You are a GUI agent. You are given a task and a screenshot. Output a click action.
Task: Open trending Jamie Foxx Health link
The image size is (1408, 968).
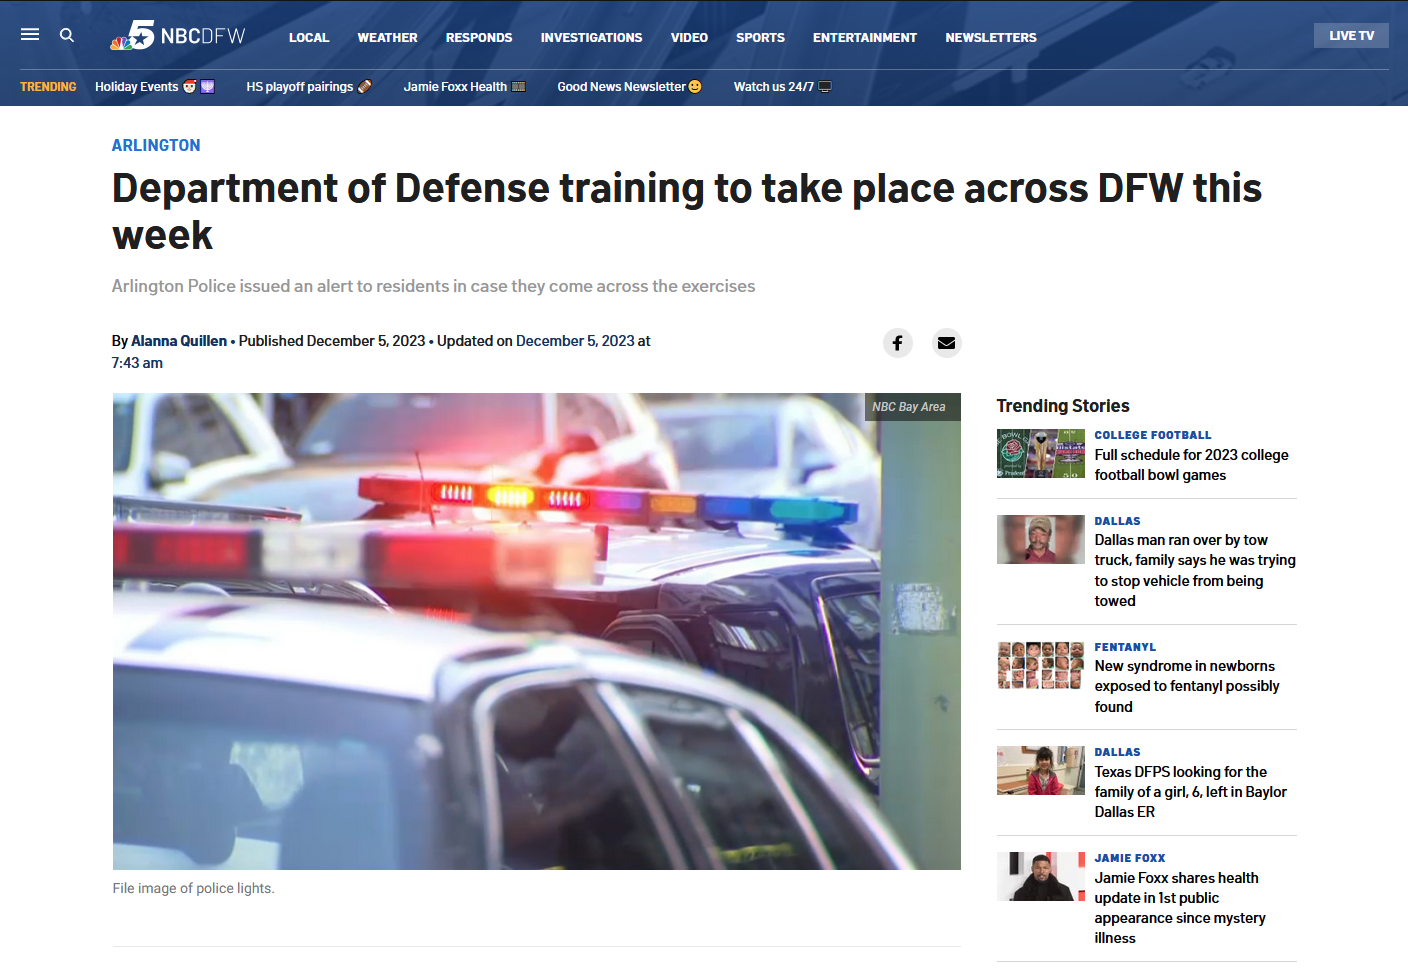tap(465, 87)
